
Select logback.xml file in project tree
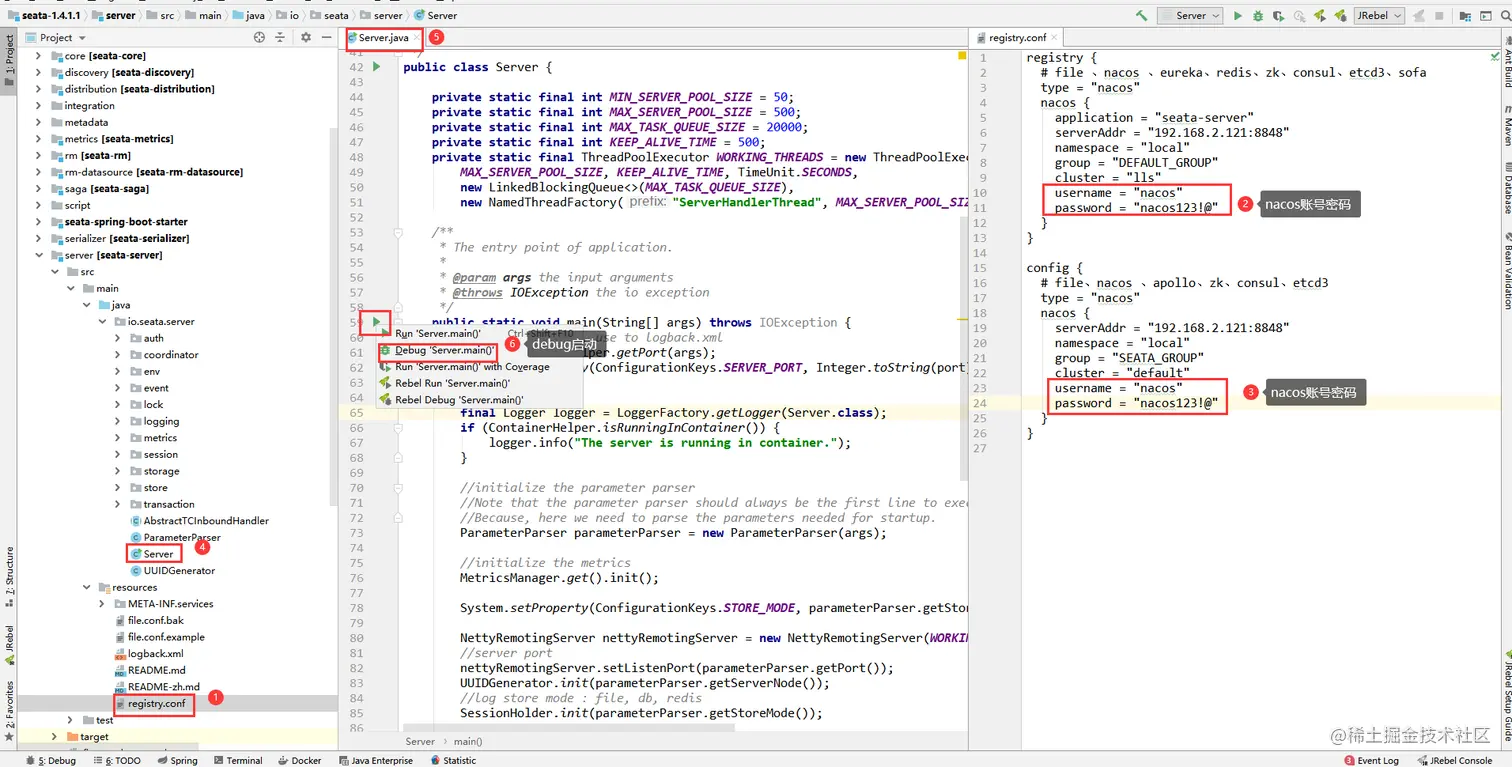pos(155,653)
